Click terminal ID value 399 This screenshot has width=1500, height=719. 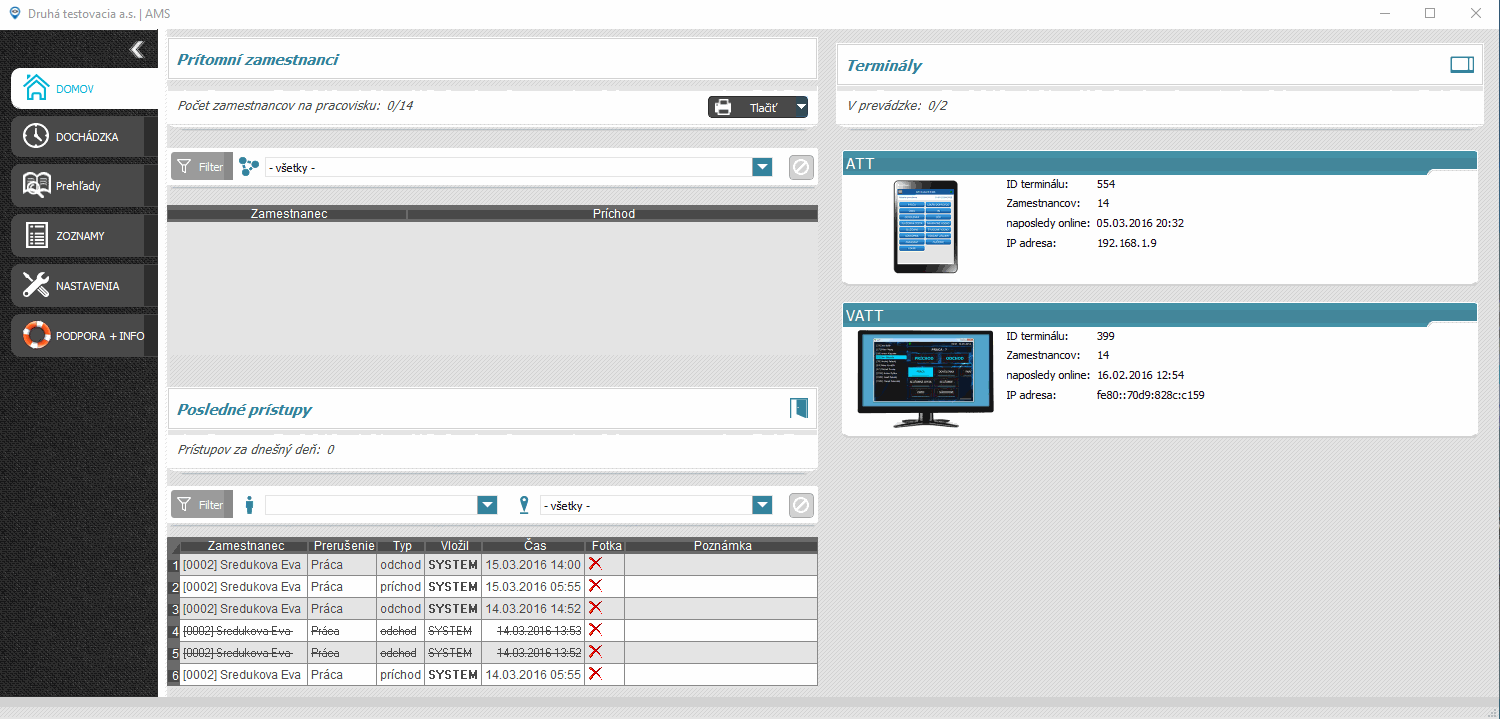(1105, 337)
